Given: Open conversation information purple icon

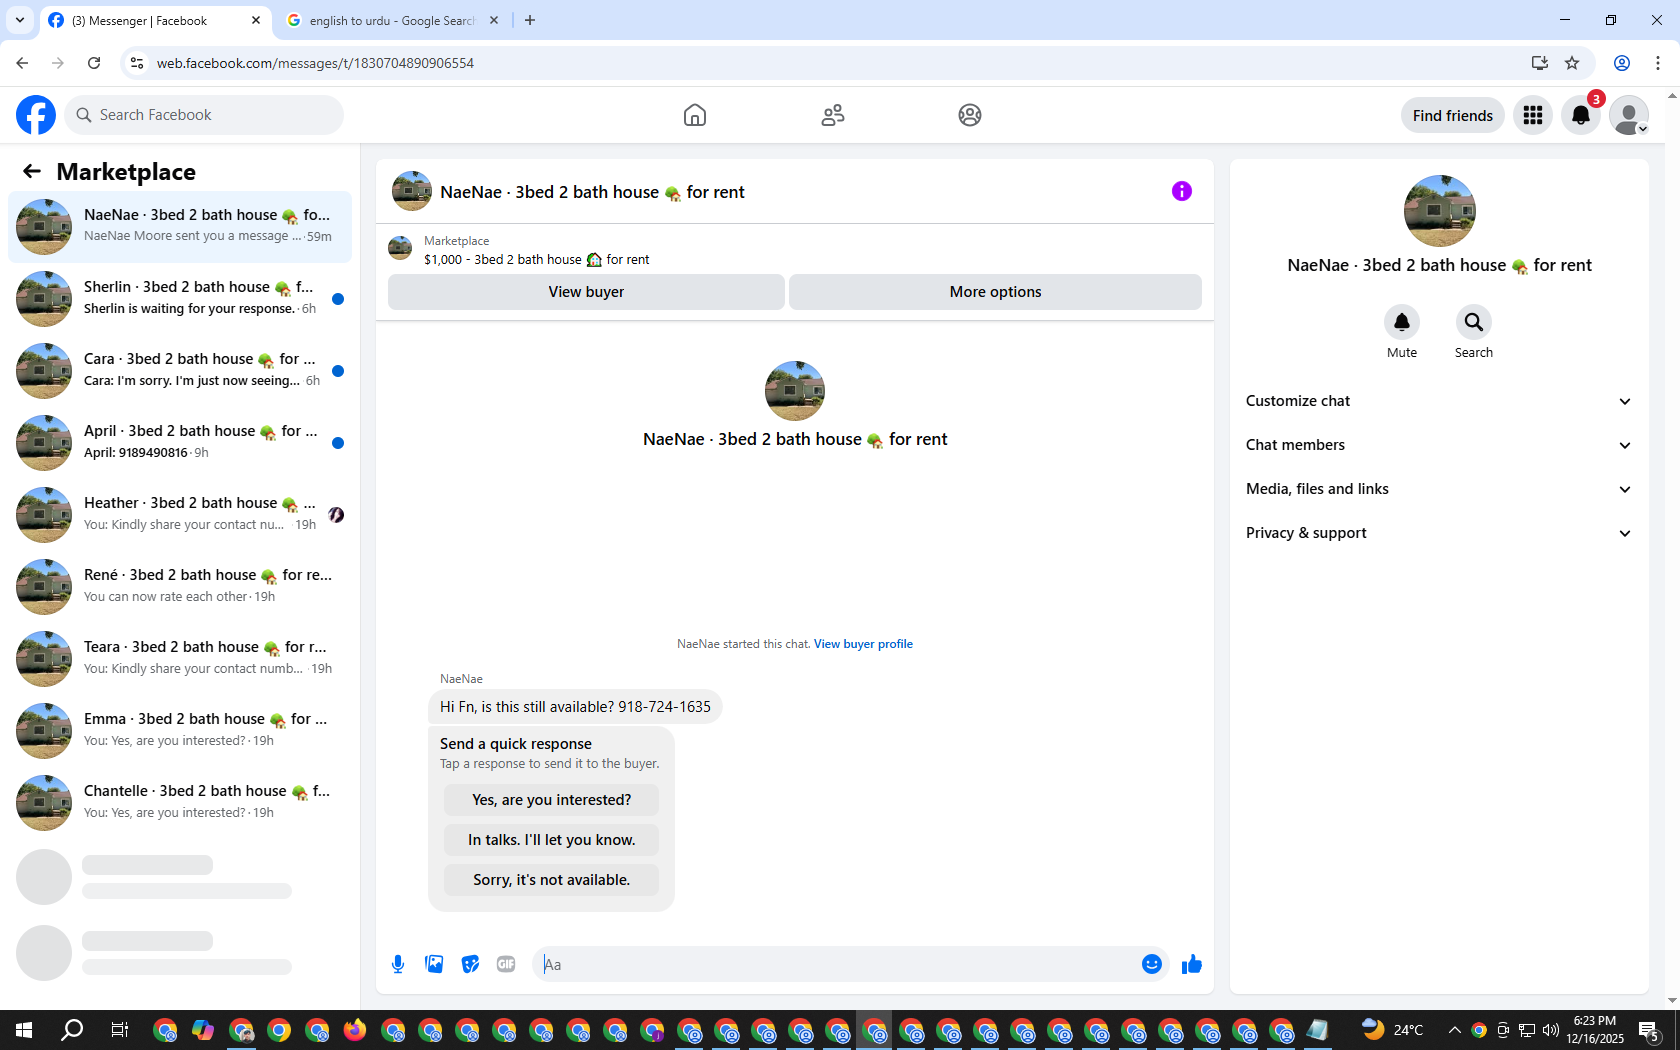Looking at the screenshot, I should click(1182, 191).
